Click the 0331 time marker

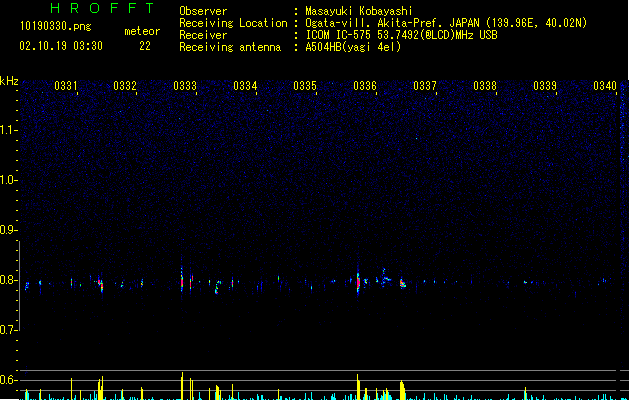click(65, 86)
